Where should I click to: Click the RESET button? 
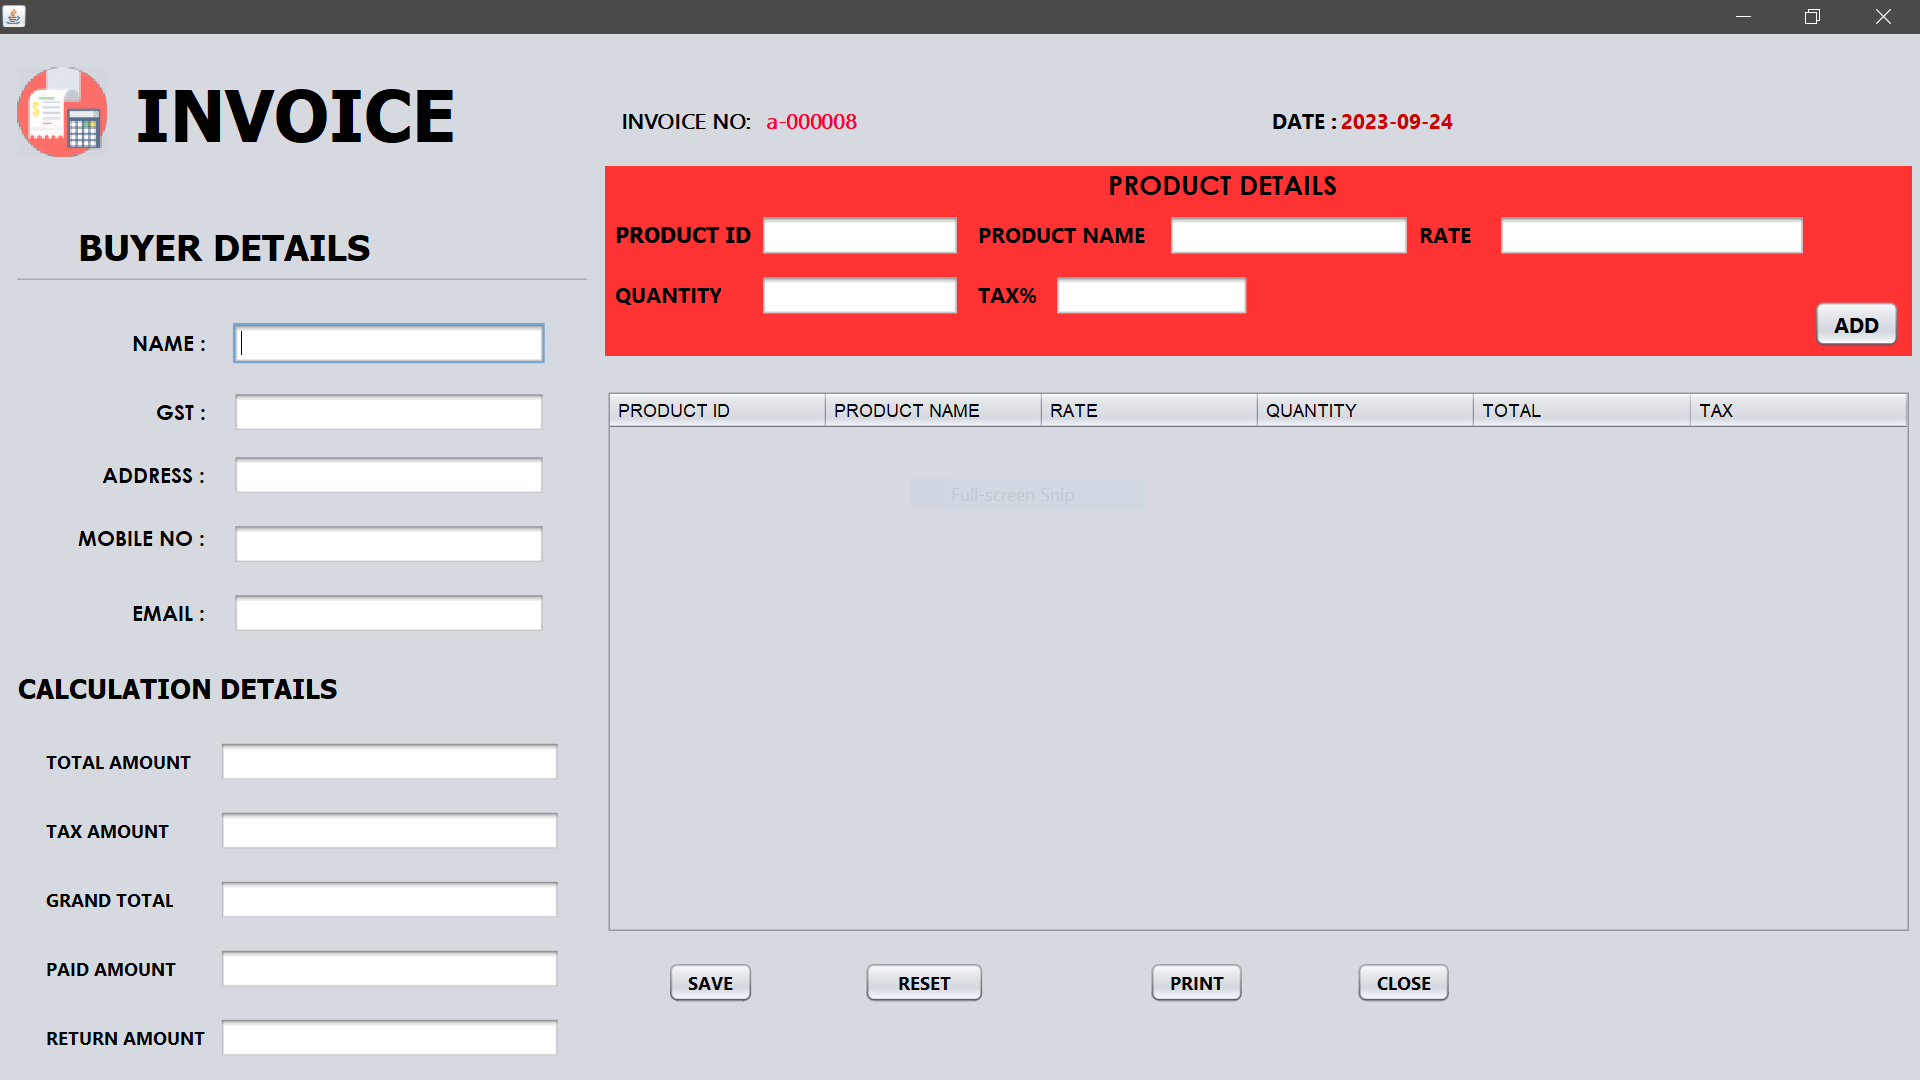923,982
